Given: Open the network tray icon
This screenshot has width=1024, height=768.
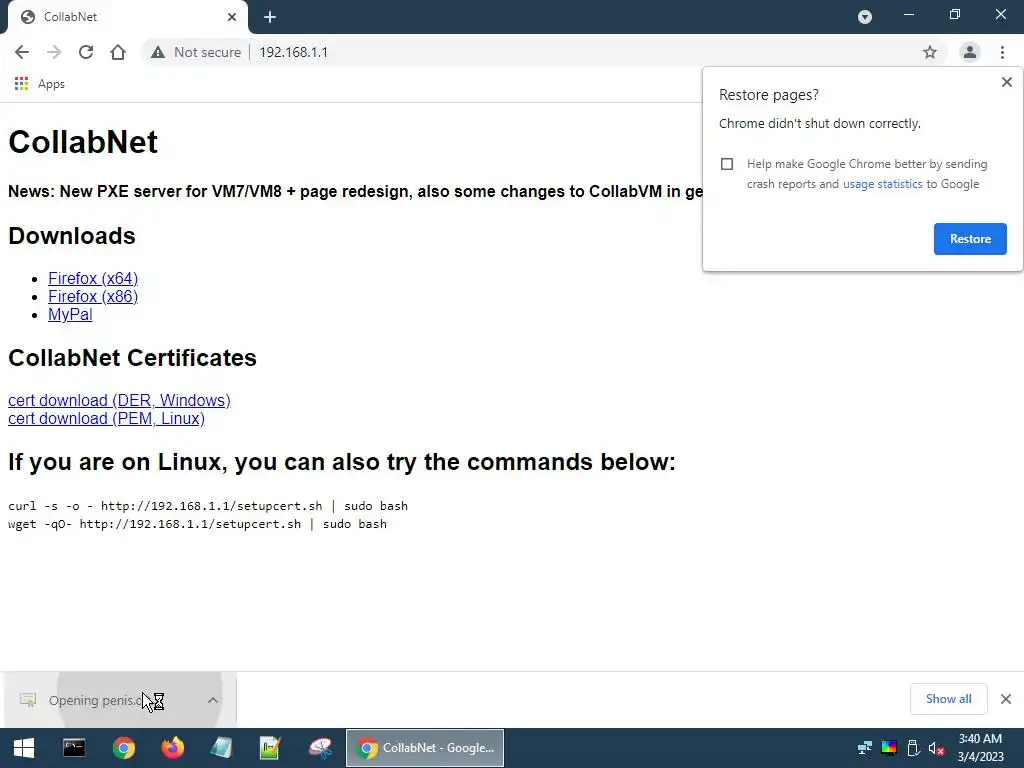Looking at the screenshot, I should click(x=865, y=748).
